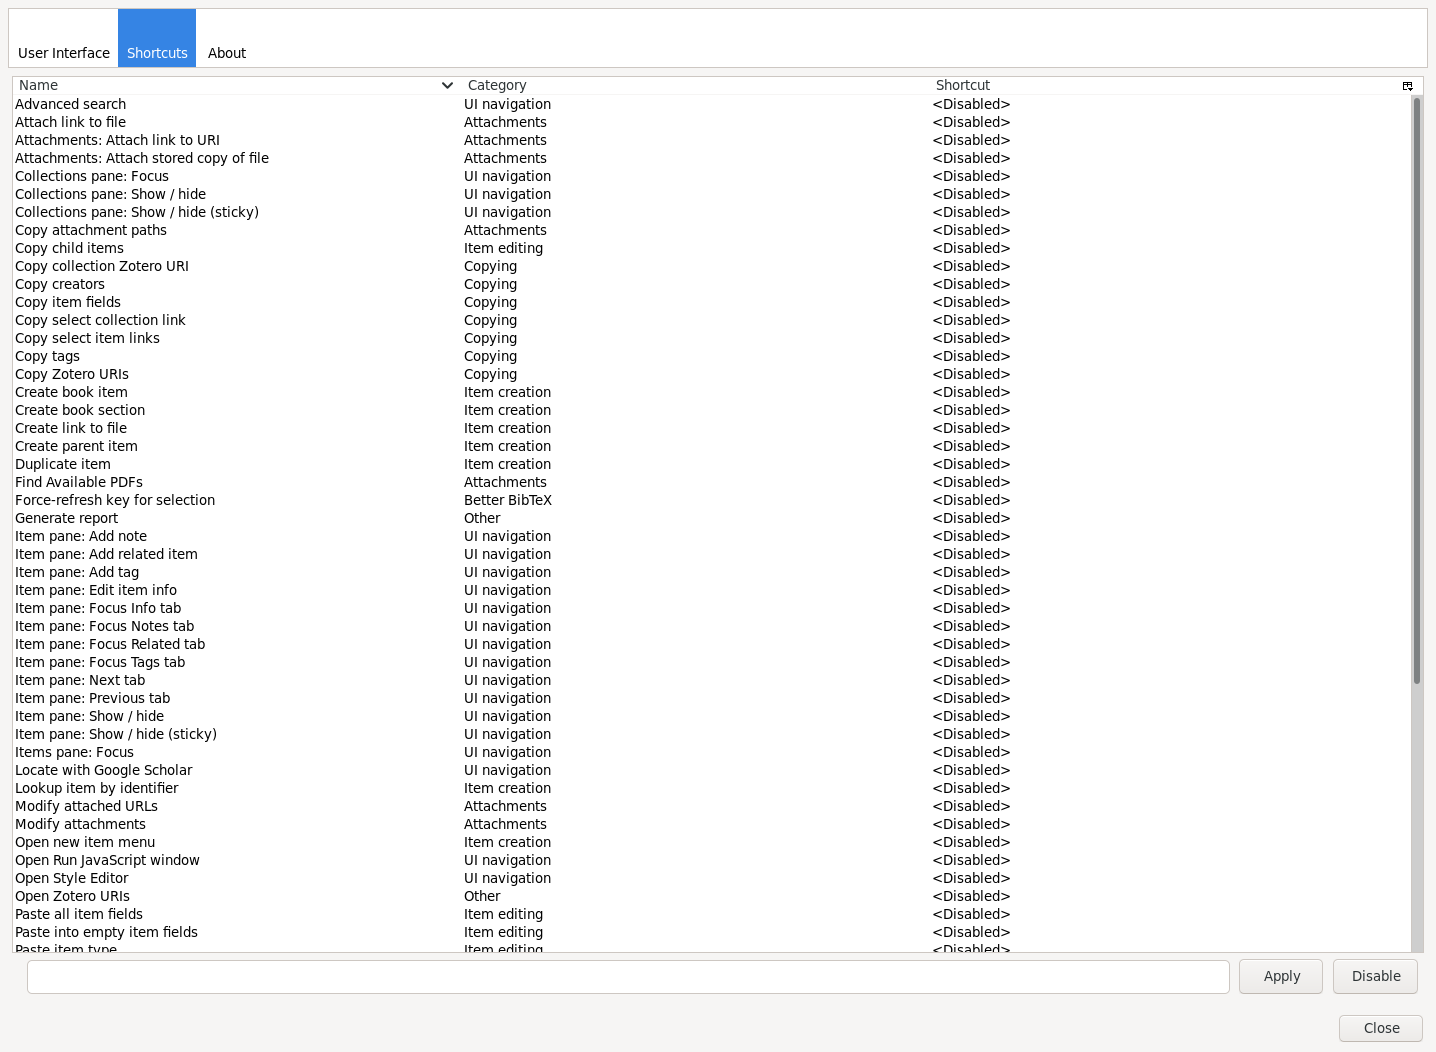Select Copy collection Zotero URI row

tap(711, 266)
